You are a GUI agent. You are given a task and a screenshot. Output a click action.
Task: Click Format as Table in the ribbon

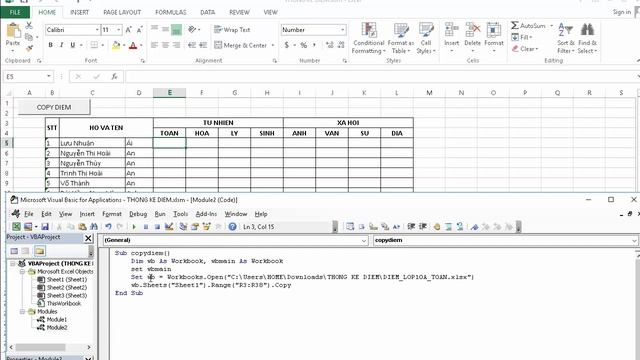pyautogui.click(x=400, y=38)
